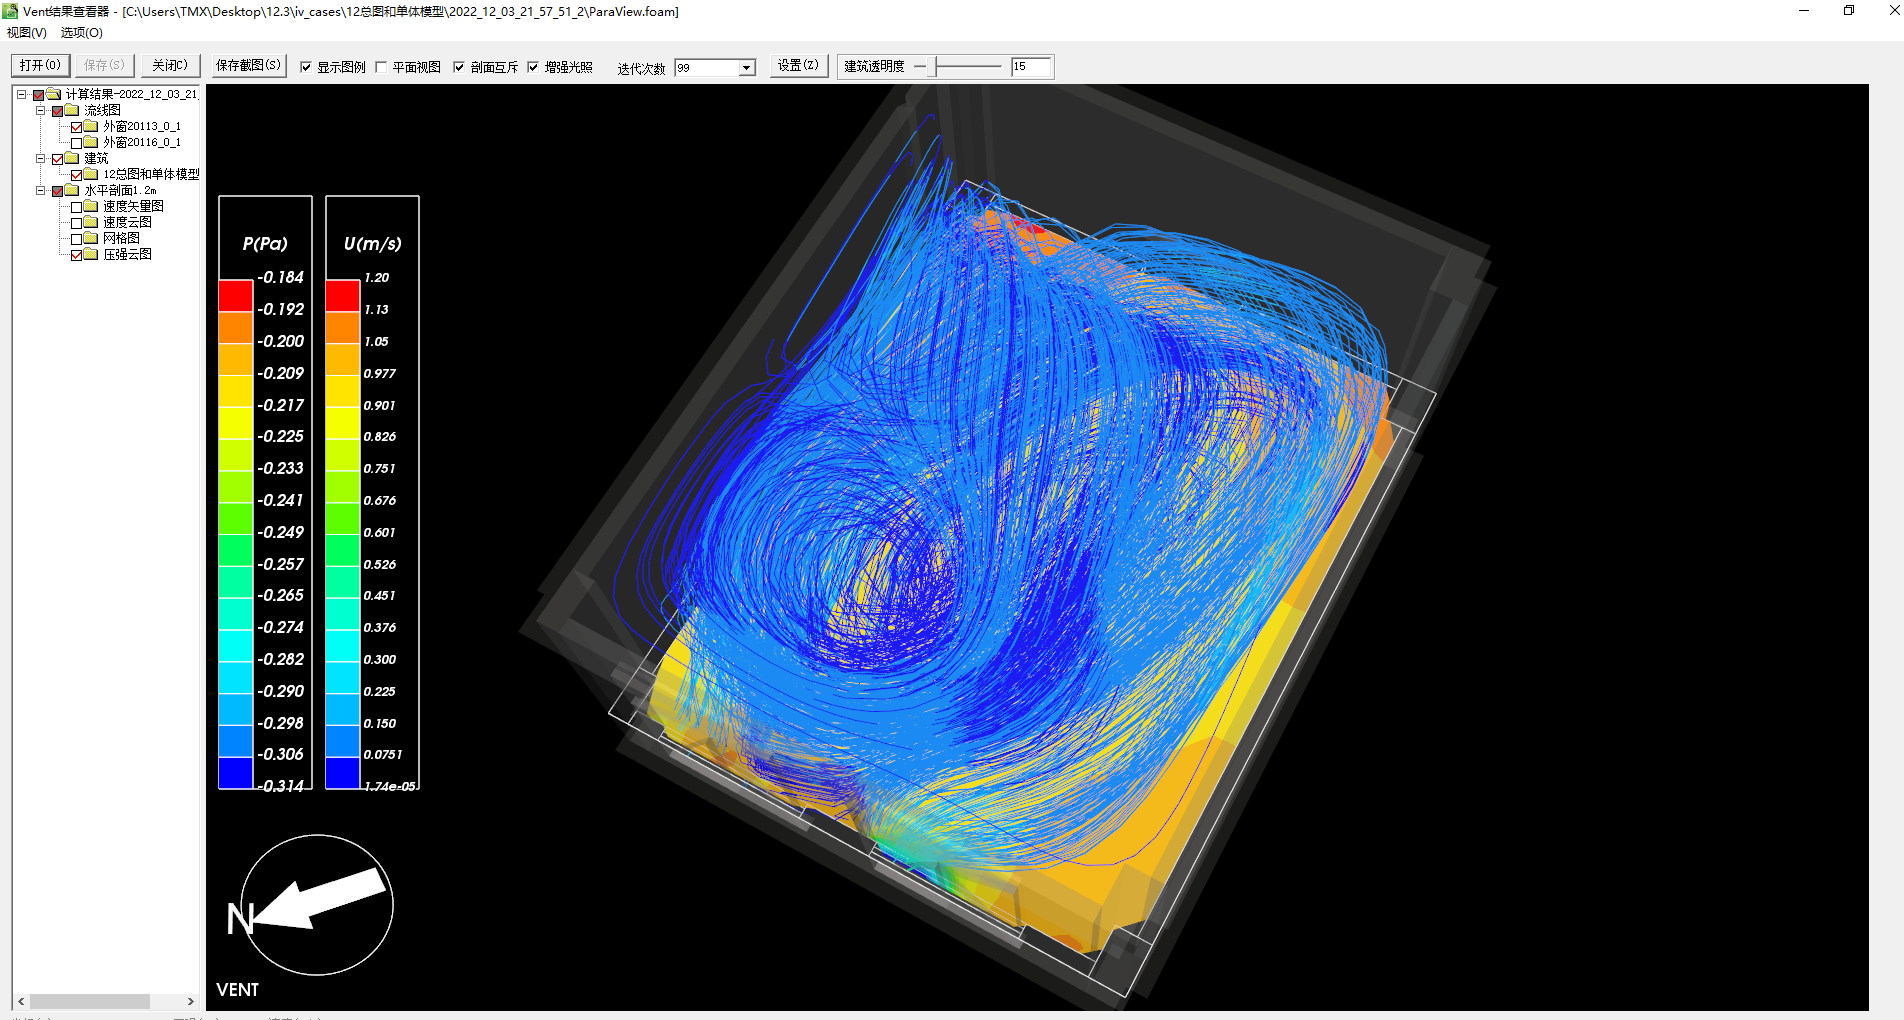Image resolution: width=1904 pixels, height=1020 pixels.
Task: Click the folder icon for 流线图
Action: 72,110
